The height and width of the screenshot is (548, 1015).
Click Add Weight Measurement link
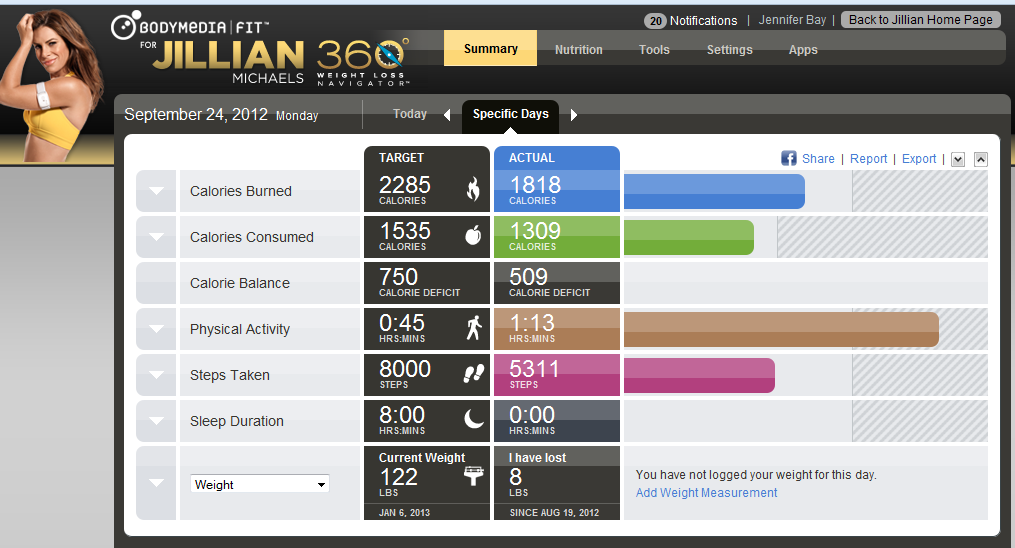click(706, 492)
